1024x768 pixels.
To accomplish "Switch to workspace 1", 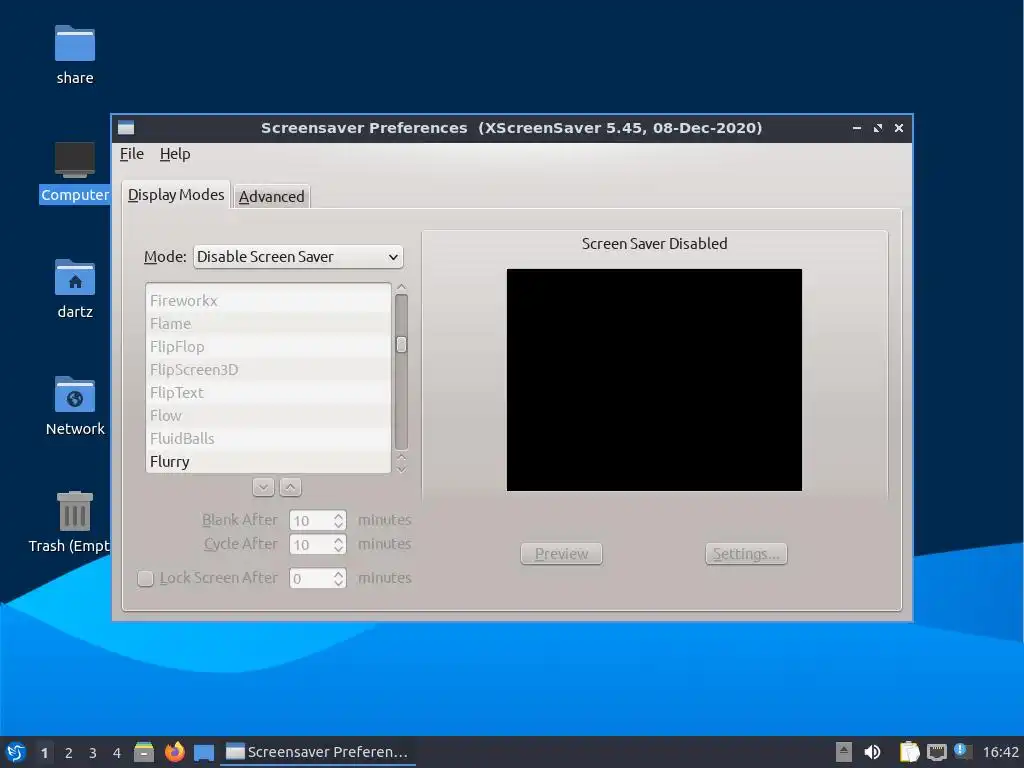I will tap(44, 753).
